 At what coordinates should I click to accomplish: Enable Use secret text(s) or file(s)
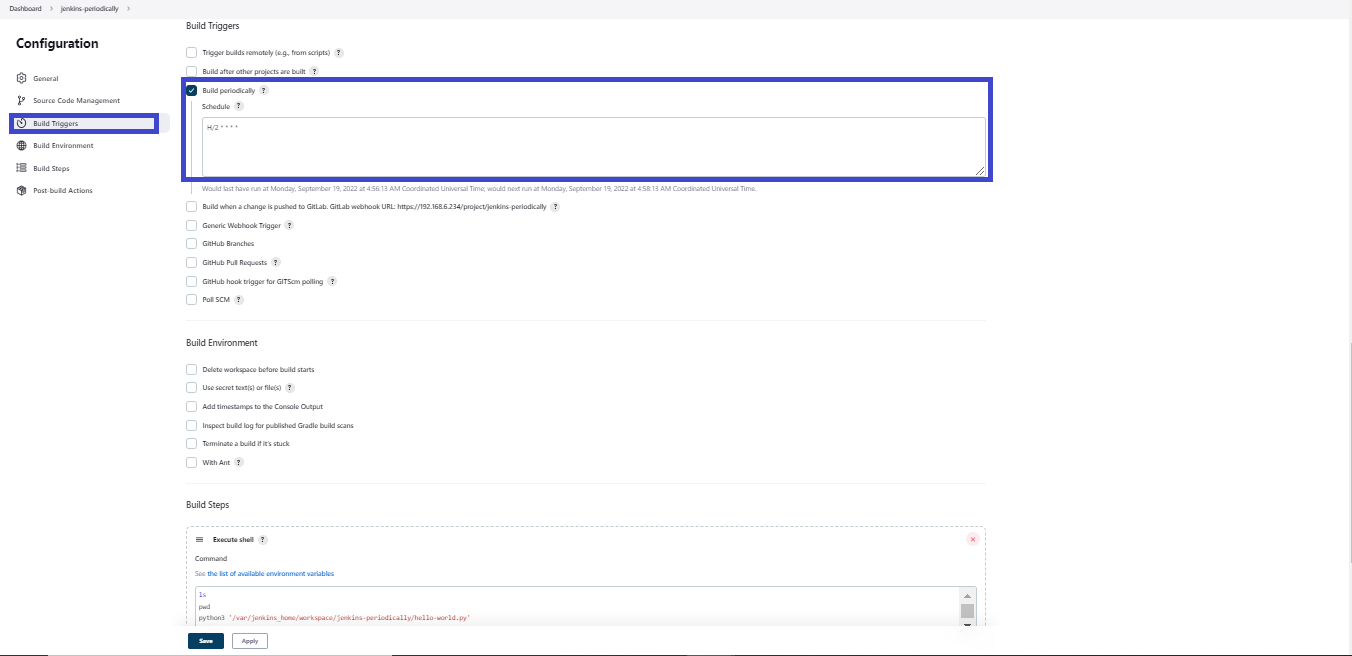(192, 387)
